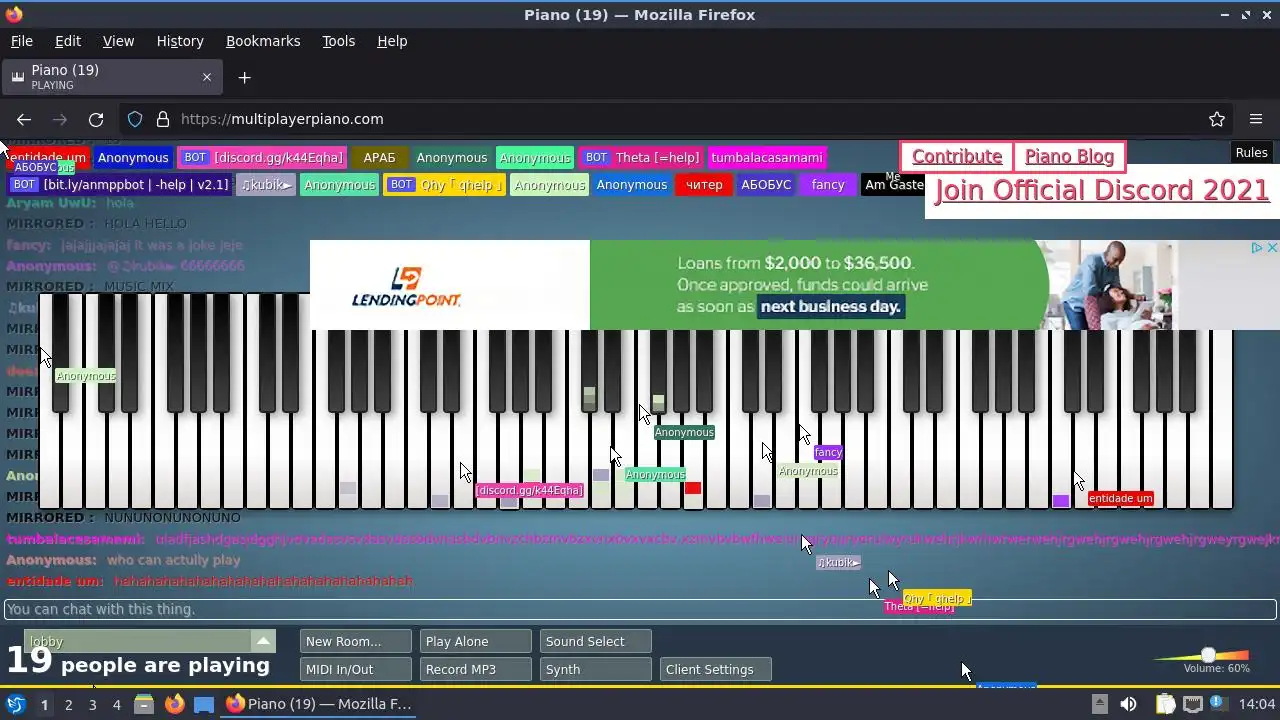Select the ♫kubik► name tag in user list

pyautogui.click(x=266, y=185)
